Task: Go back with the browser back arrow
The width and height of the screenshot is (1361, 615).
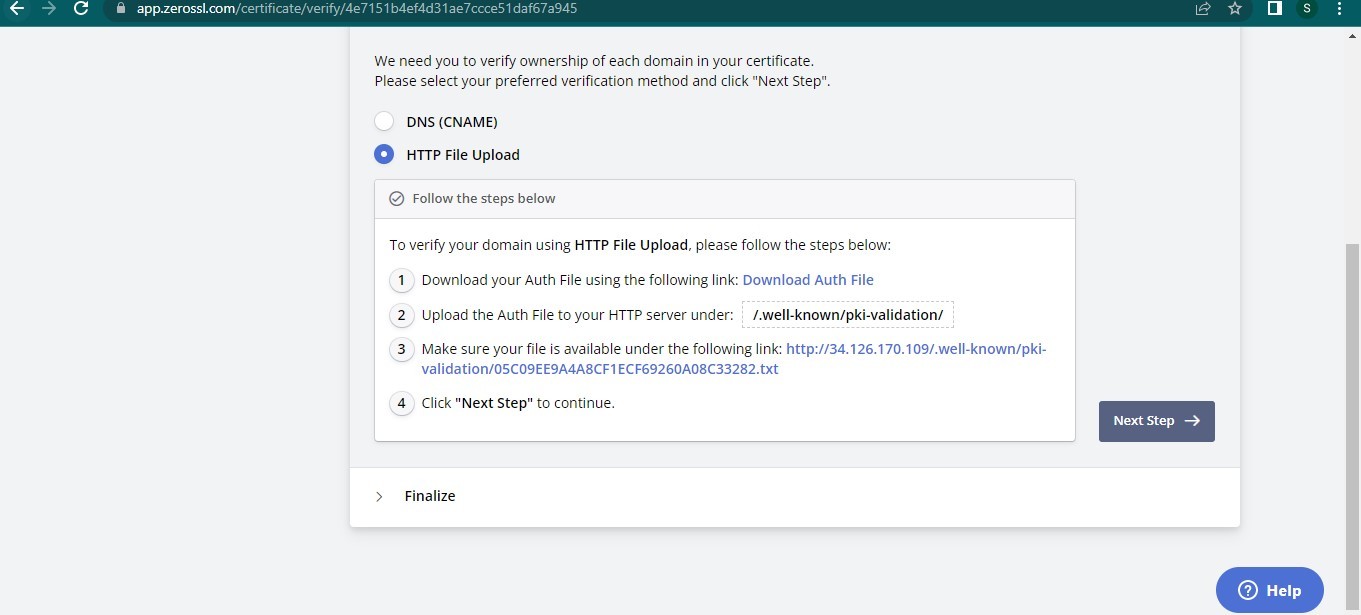Action: click(16, 8)
